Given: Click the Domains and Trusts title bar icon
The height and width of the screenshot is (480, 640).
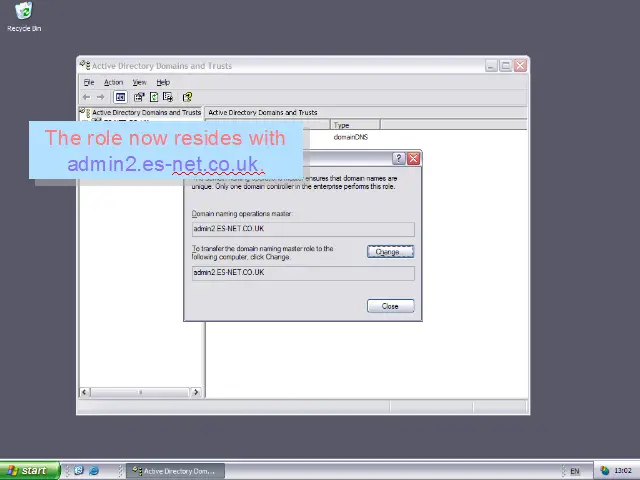Looking at the screenshot, I should (x=85, y=65).
